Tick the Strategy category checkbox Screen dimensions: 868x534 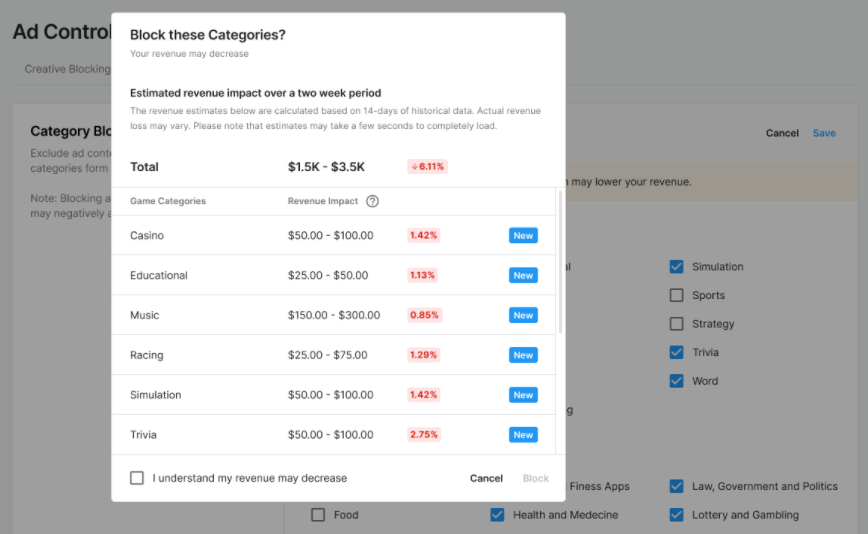(x=677, y=324)
